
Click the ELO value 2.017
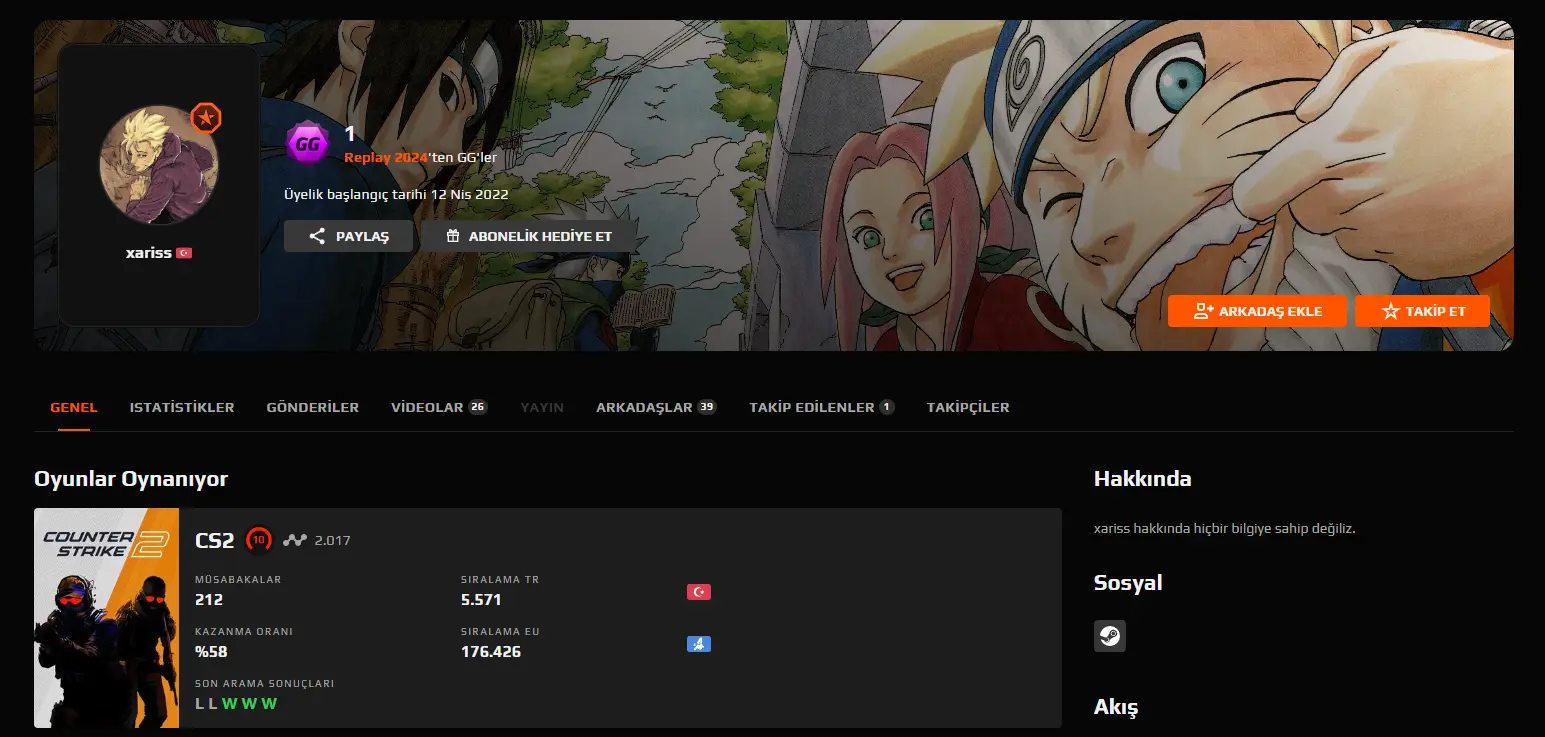(x=332, y=541)
